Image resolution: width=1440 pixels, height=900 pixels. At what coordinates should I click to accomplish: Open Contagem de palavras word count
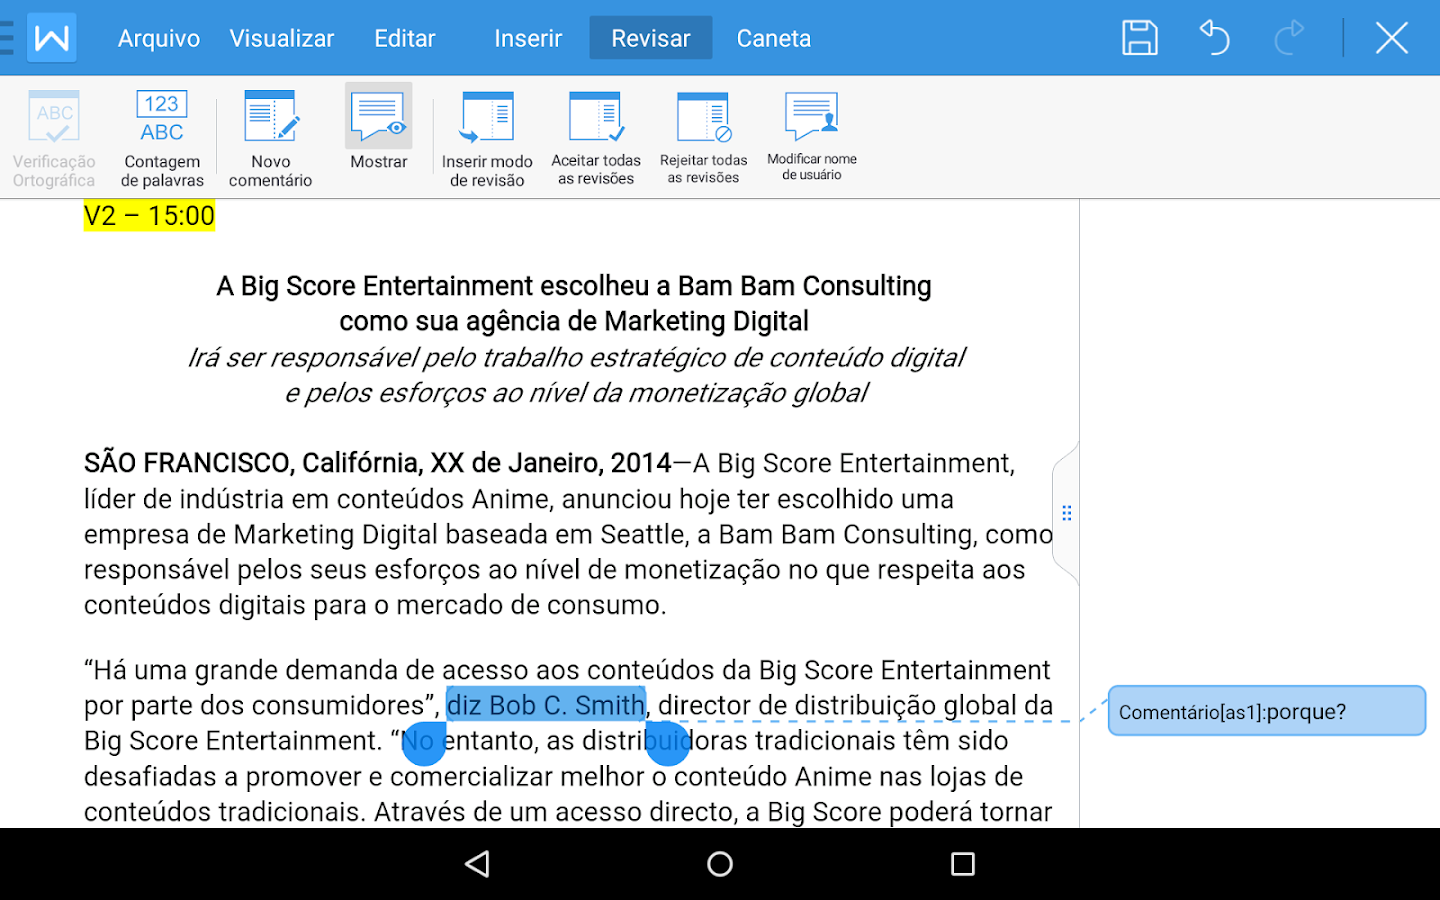point(162,139)
